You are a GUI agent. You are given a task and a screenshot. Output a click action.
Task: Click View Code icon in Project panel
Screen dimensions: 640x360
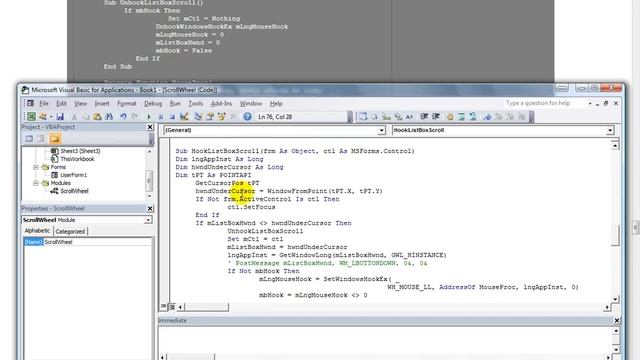[29, 139]
